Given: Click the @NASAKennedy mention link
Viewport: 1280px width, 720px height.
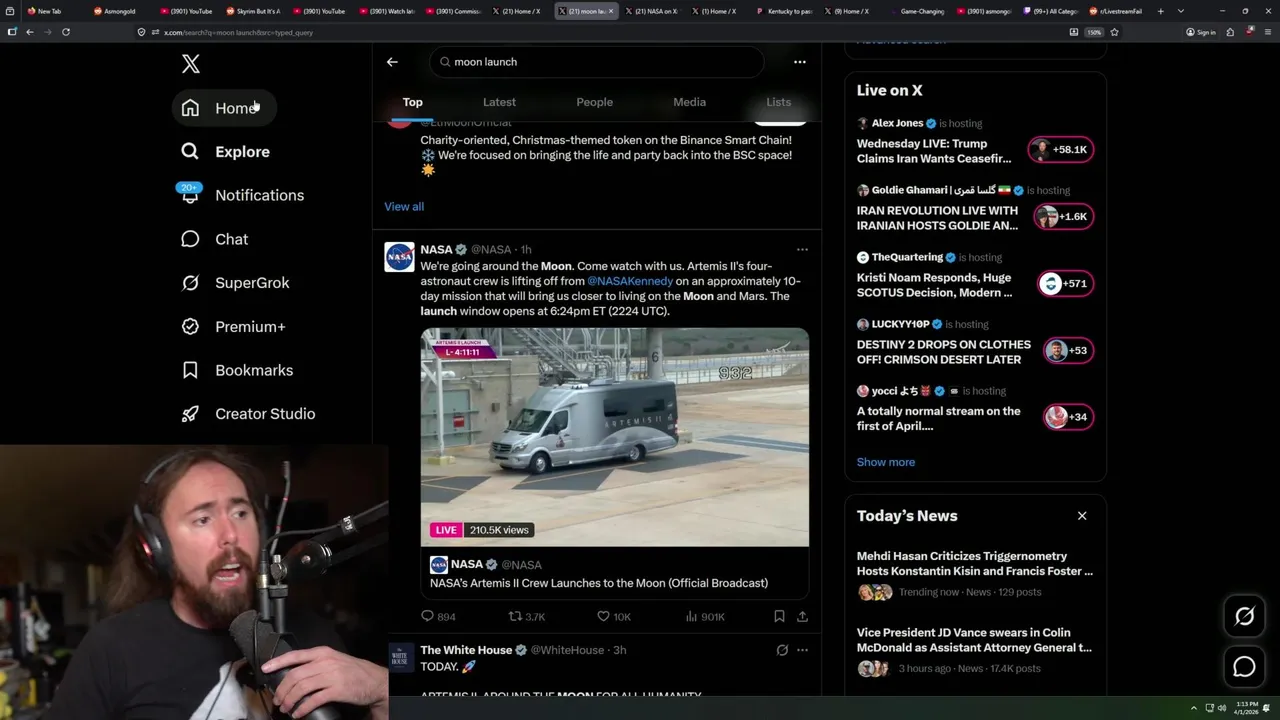Looking at the screenshot, I should (630, 282).
